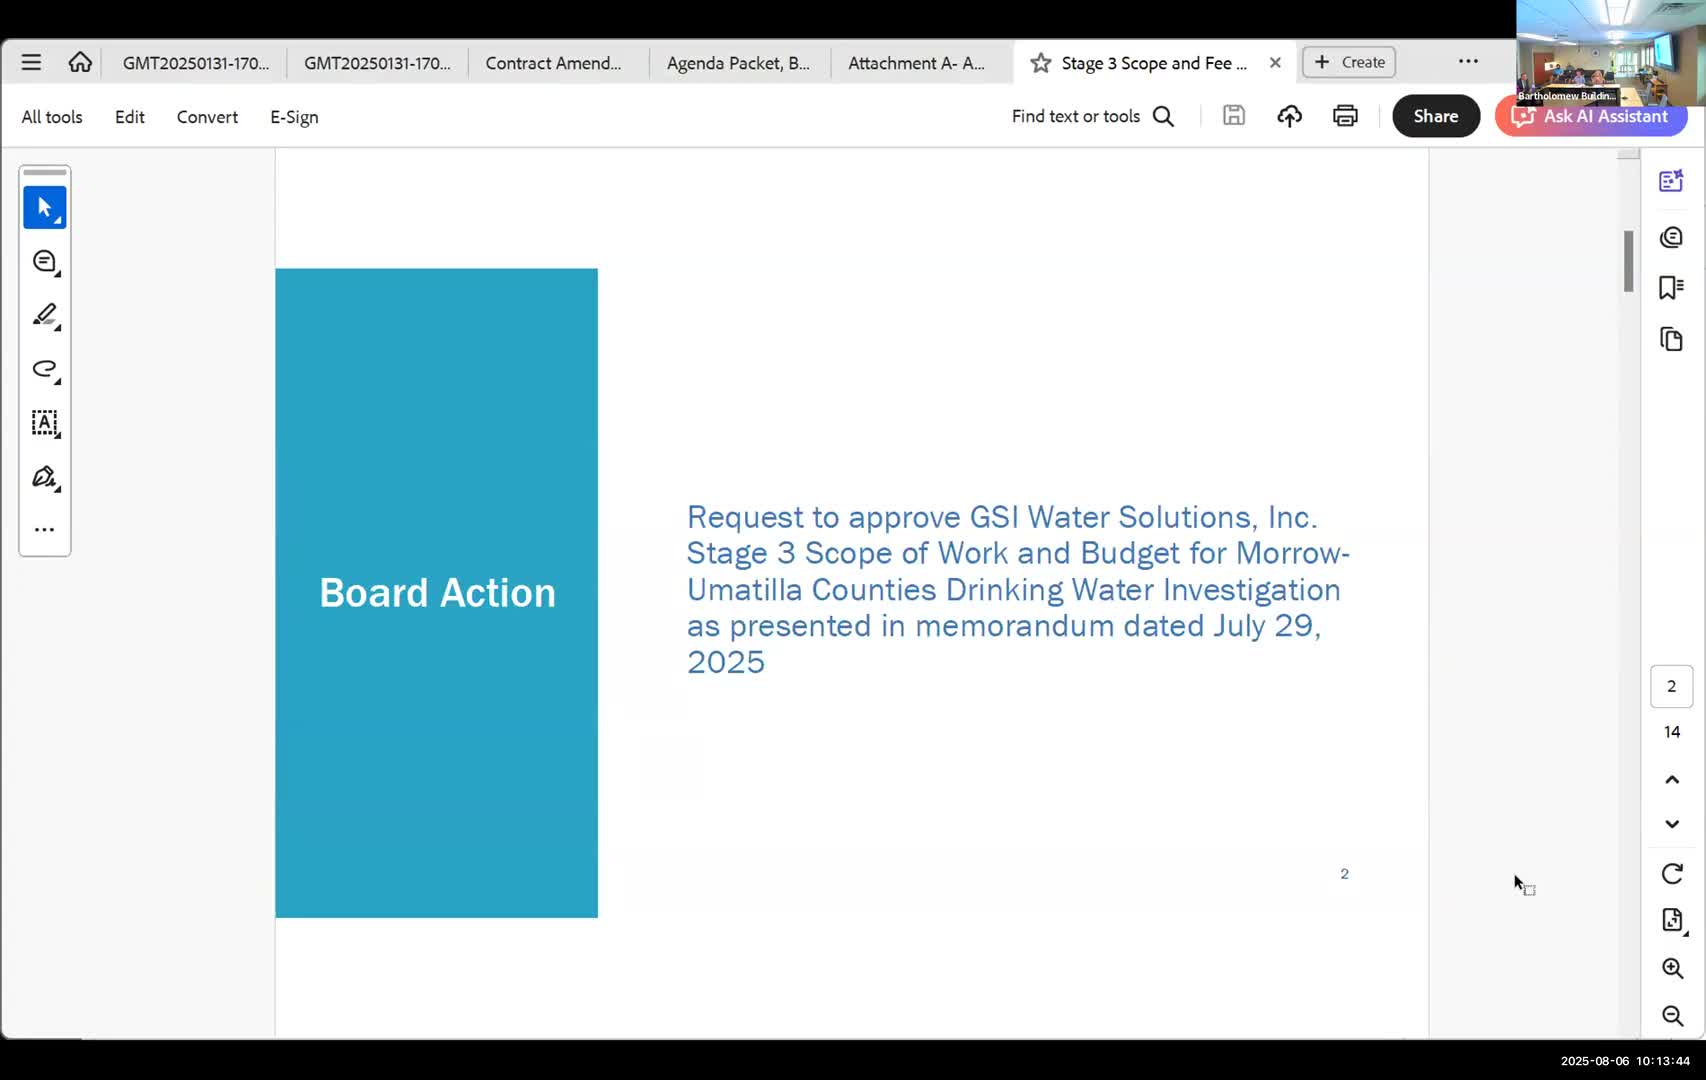1706x1080 pixels.
Task: Click the participant video thumbnail
Action: click(1610, 53)
